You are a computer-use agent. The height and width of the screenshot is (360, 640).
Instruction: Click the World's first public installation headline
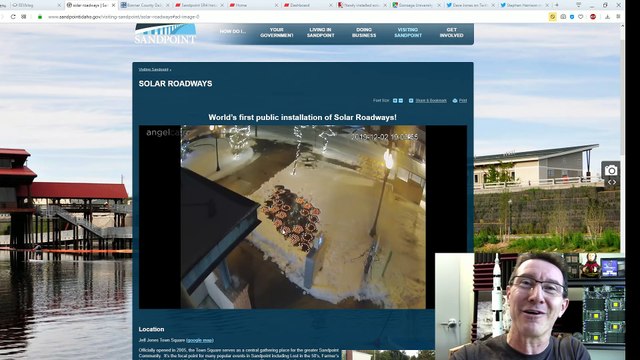click(302, 117)
